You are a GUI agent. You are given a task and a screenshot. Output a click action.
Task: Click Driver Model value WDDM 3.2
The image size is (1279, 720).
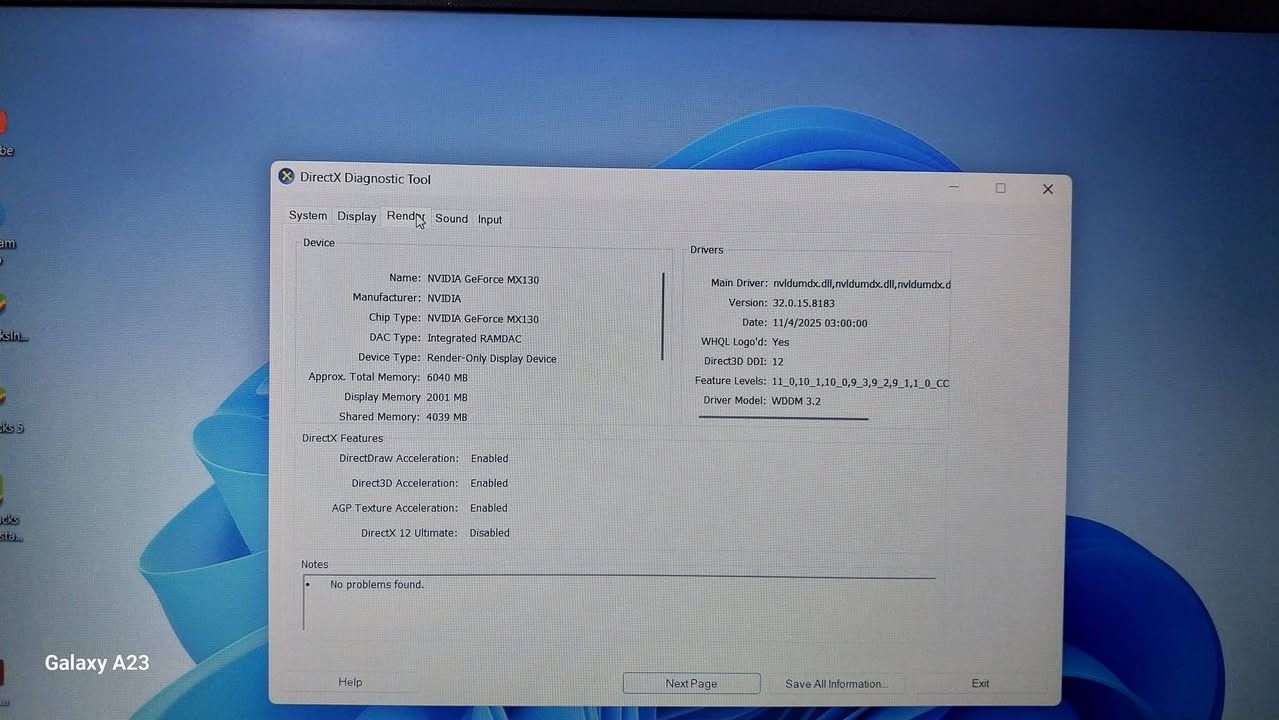pos(796,401)
